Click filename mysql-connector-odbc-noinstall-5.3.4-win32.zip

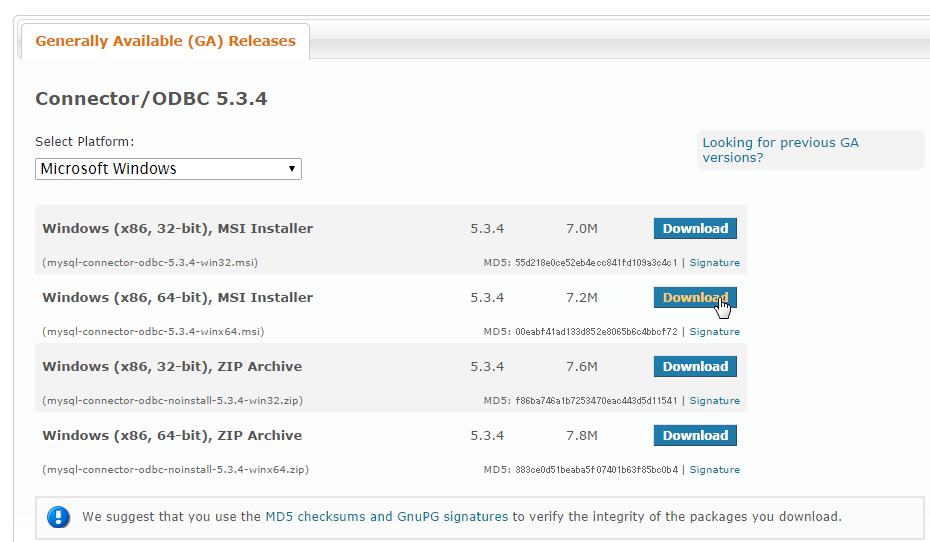pos(173,401)
